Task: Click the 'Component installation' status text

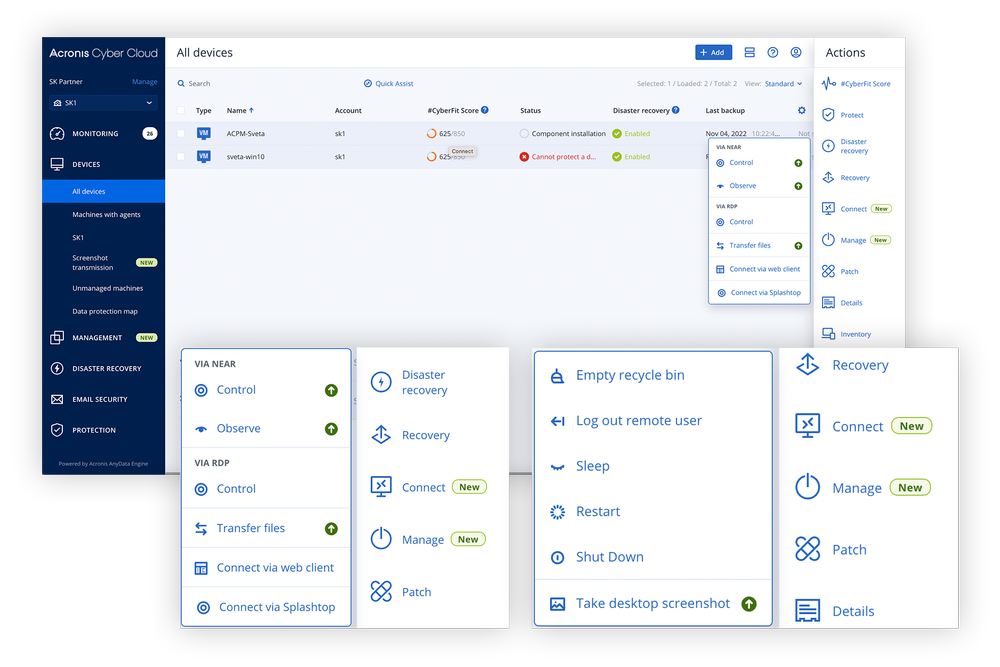Action: pos(568,134)
